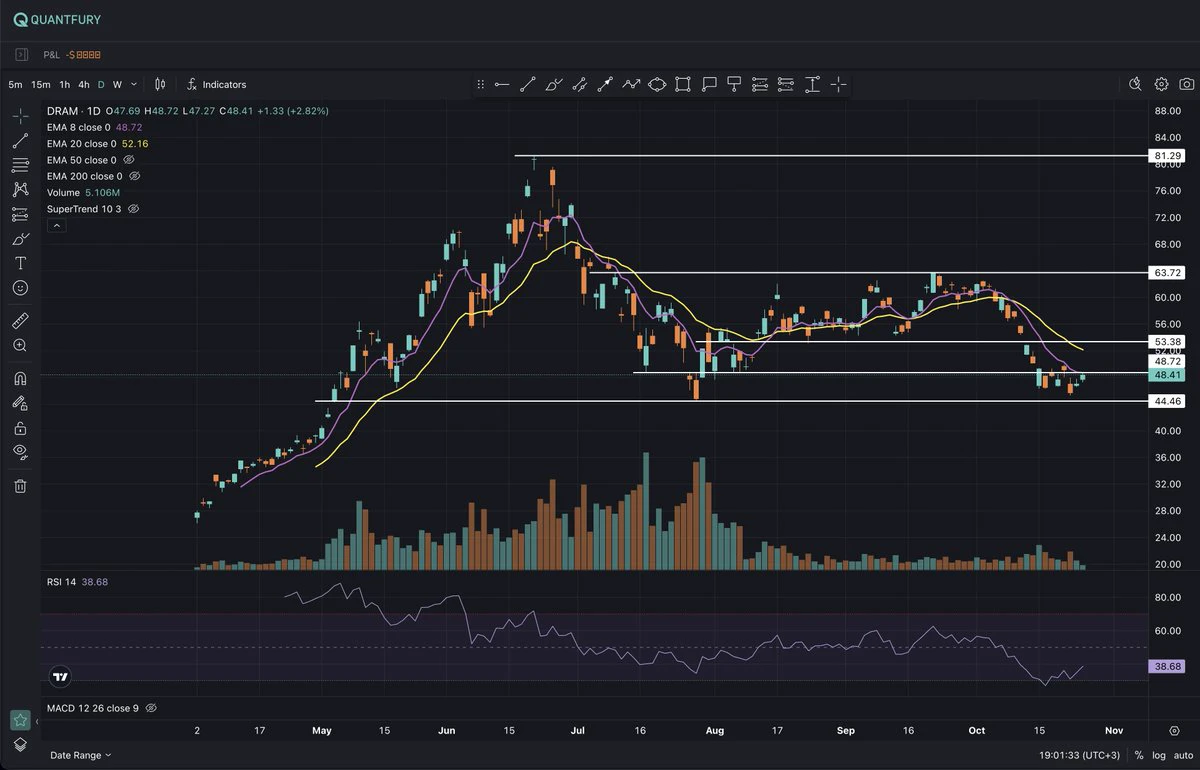Click the trash icon to remove drawings
The width and height of the screenshot is (1200, 770).
click(20, 486)
